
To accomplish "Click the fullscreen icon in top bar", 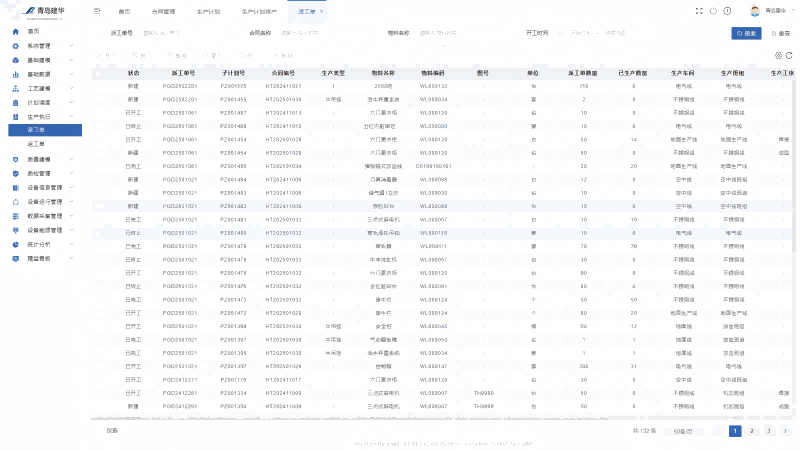I will click(698, 10).
